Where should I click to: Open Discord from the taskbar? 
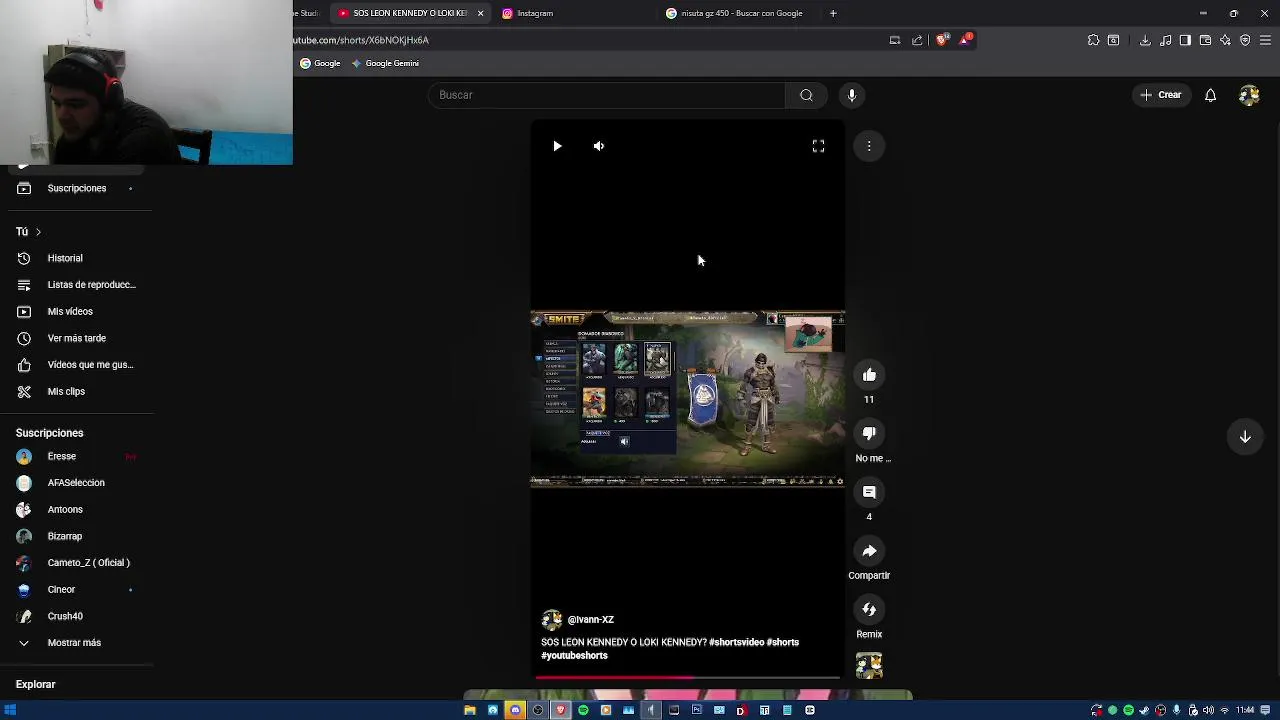[x=515, y=710]
